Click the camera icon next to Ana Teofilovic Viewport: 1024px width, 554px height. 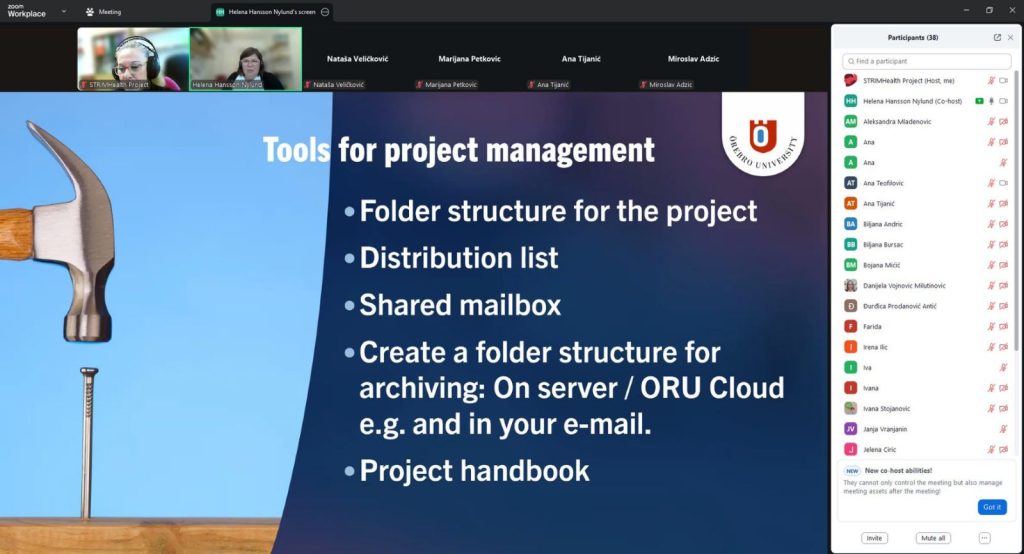(x=1003, y=183)
